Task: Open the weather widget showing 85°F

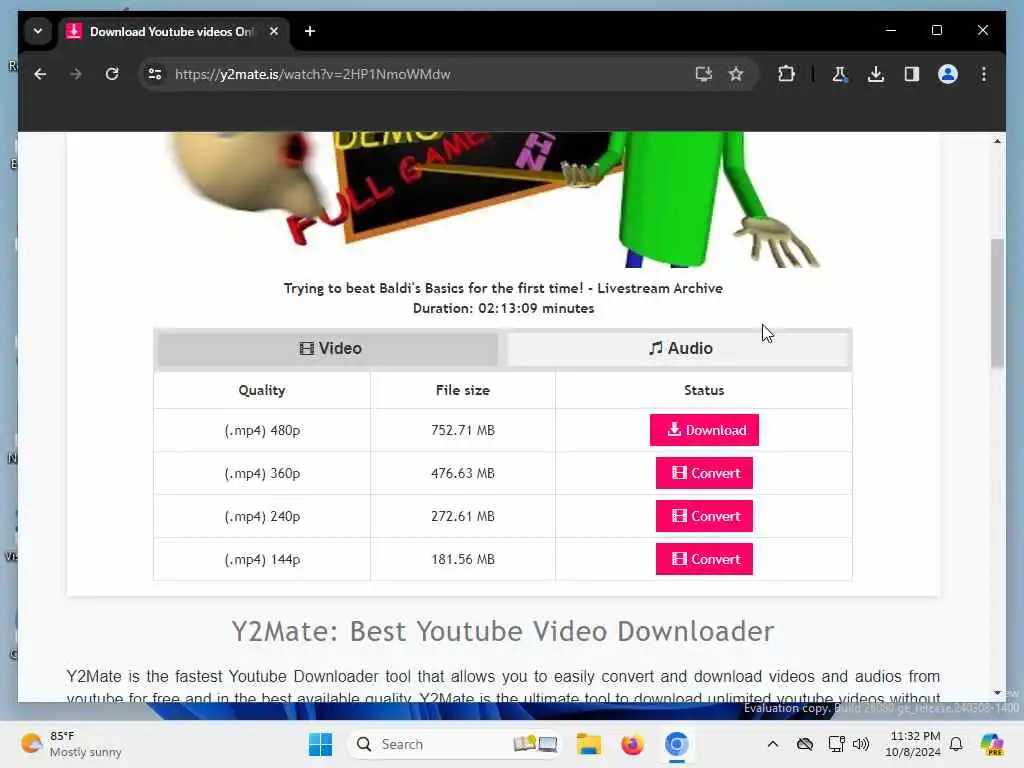Action: (71, 744)
